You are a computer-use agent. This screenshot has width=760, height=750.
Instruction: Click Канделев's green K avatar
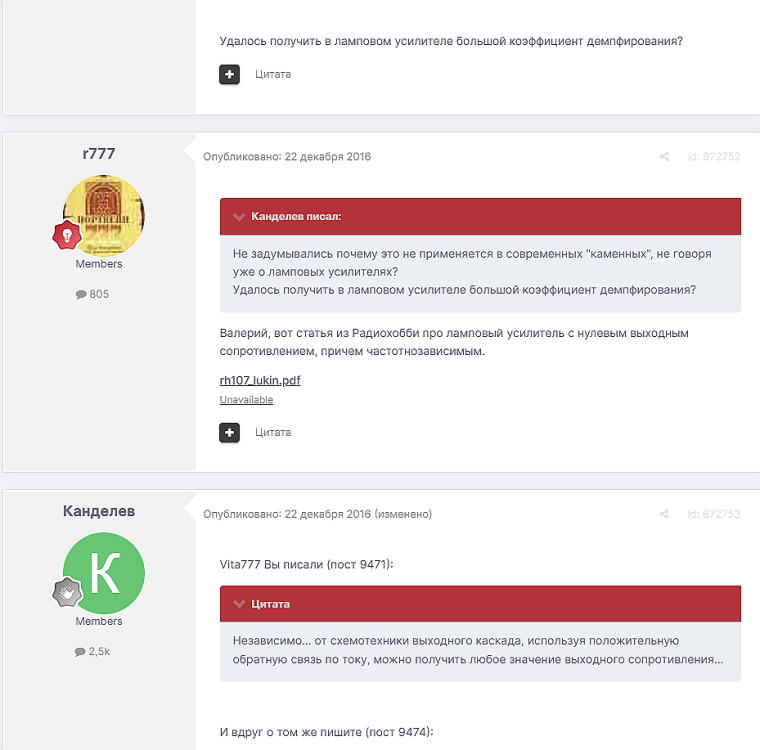tap(104, 573)
